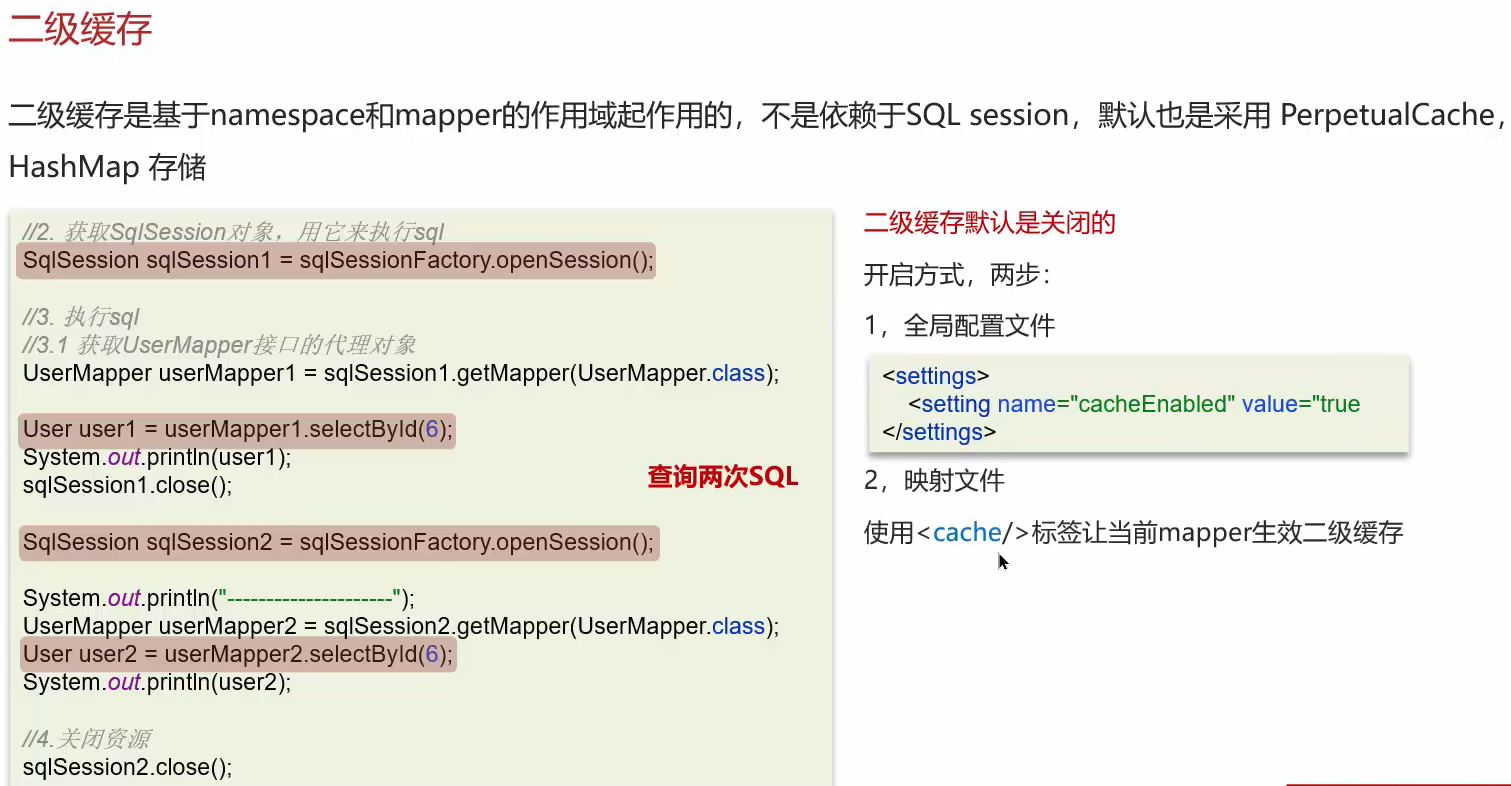Click the line 使用<cache/>标签让当前mapper生效二级缓存
1511x786 pixels.
[1134, 533]
